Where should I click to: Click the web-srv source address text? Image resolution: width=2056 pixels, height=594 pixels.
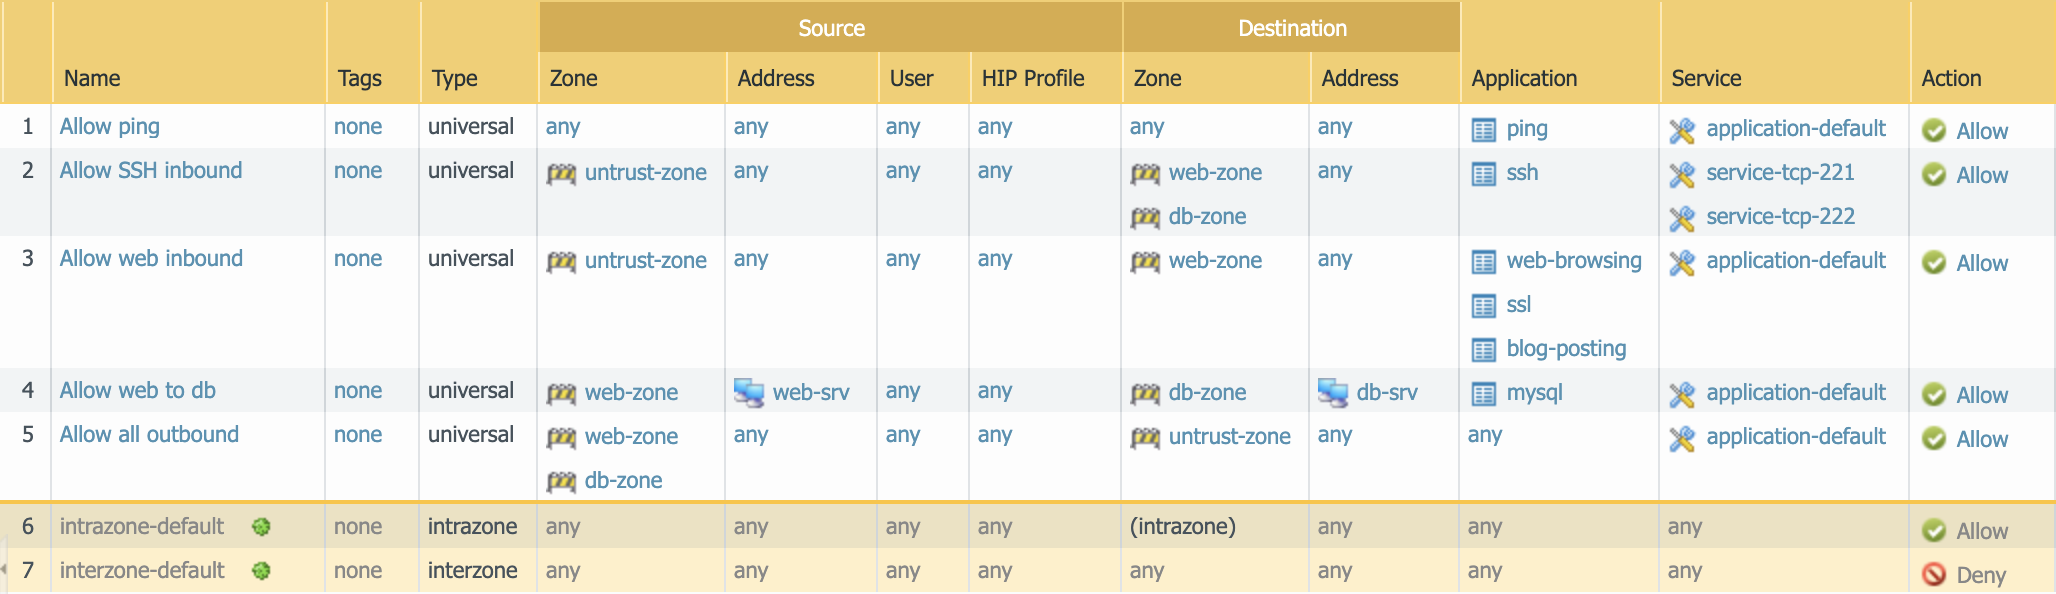coord(811,393)
